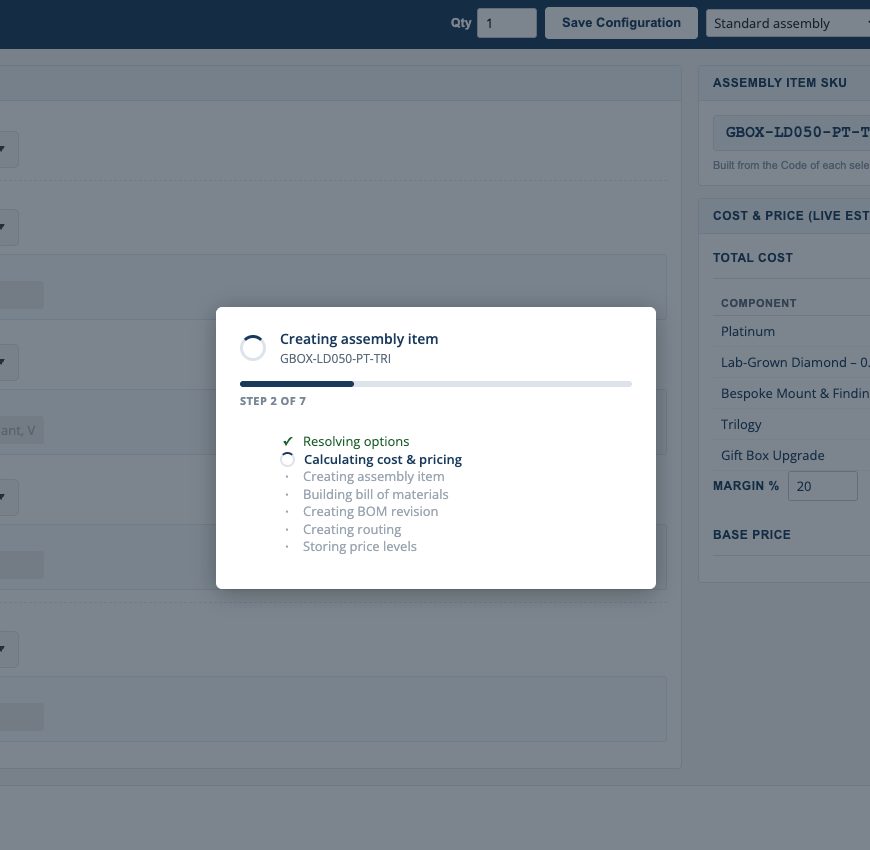Click the Bespoke Mount & Findings row

click(791, 393)
